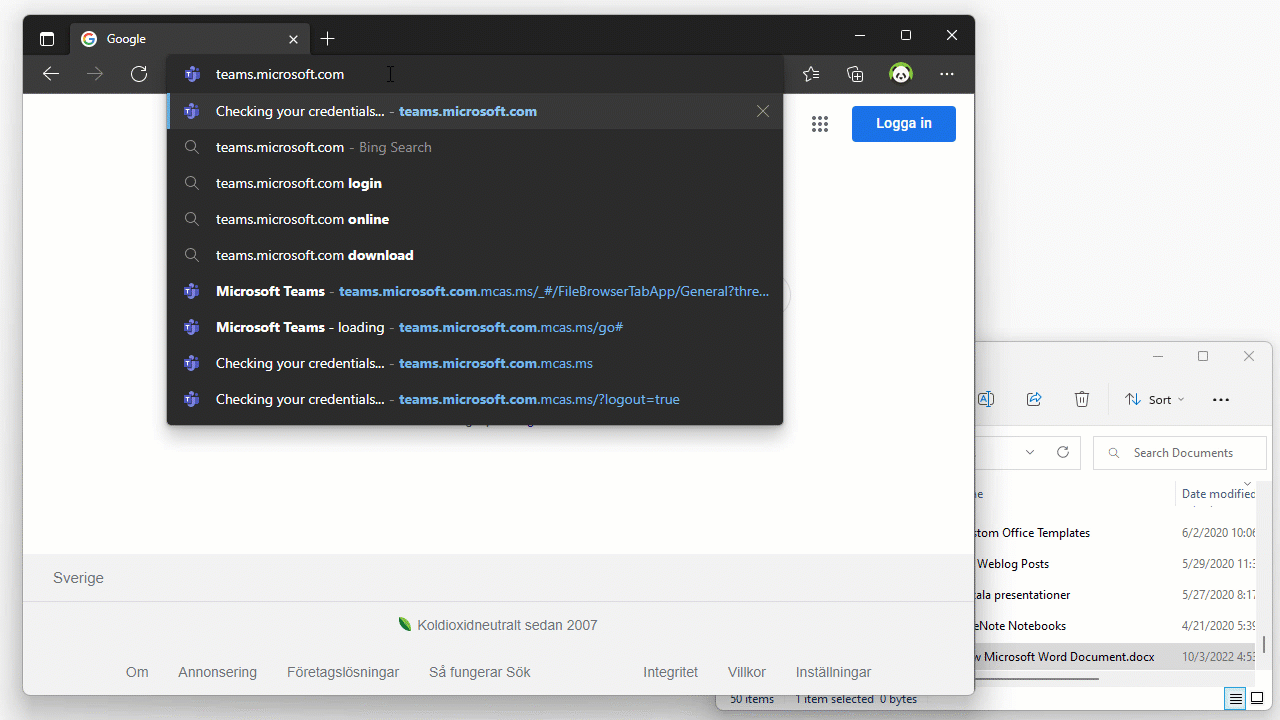Expand the Sort dropdown in Explorer
1280x720 pixels.
pos(1155,399)
